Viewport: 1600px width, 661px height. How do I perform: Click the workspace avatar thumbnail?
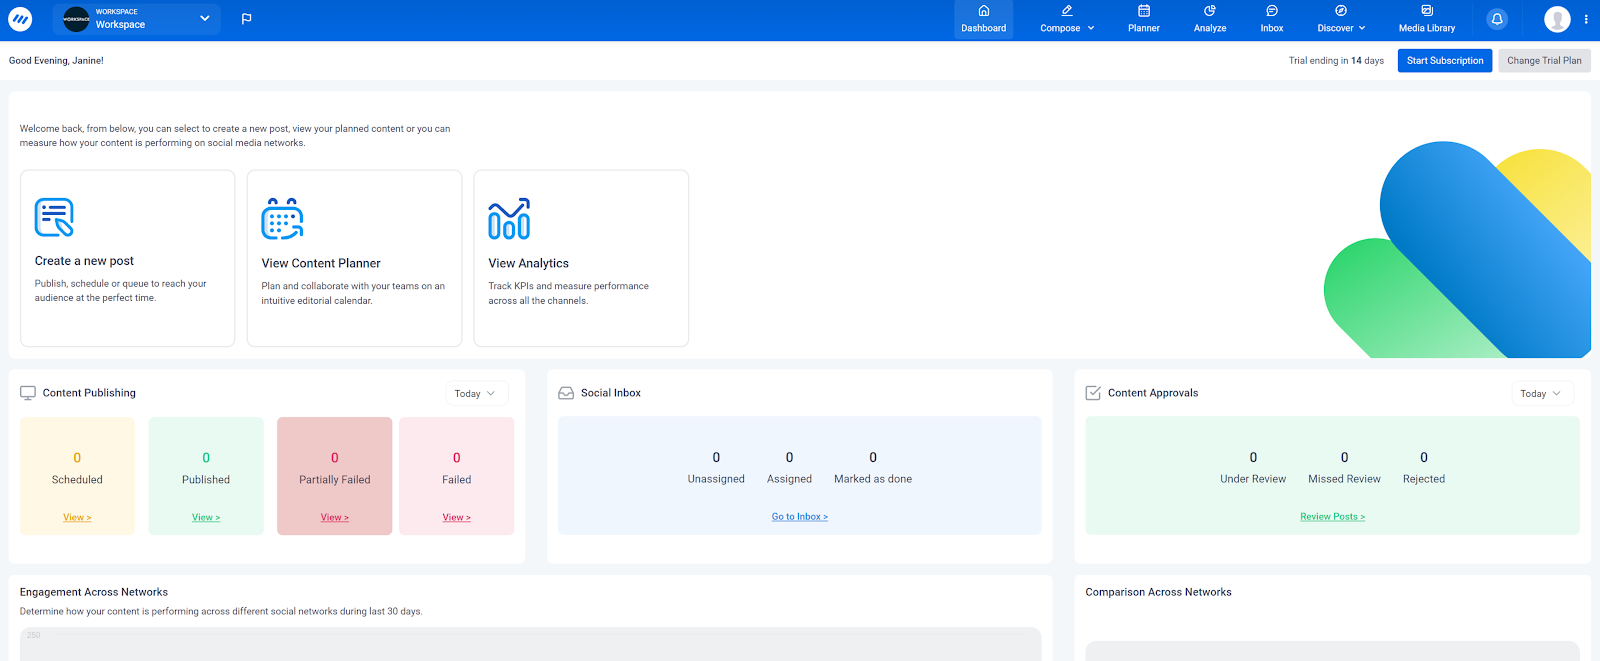tap(76, 19)
